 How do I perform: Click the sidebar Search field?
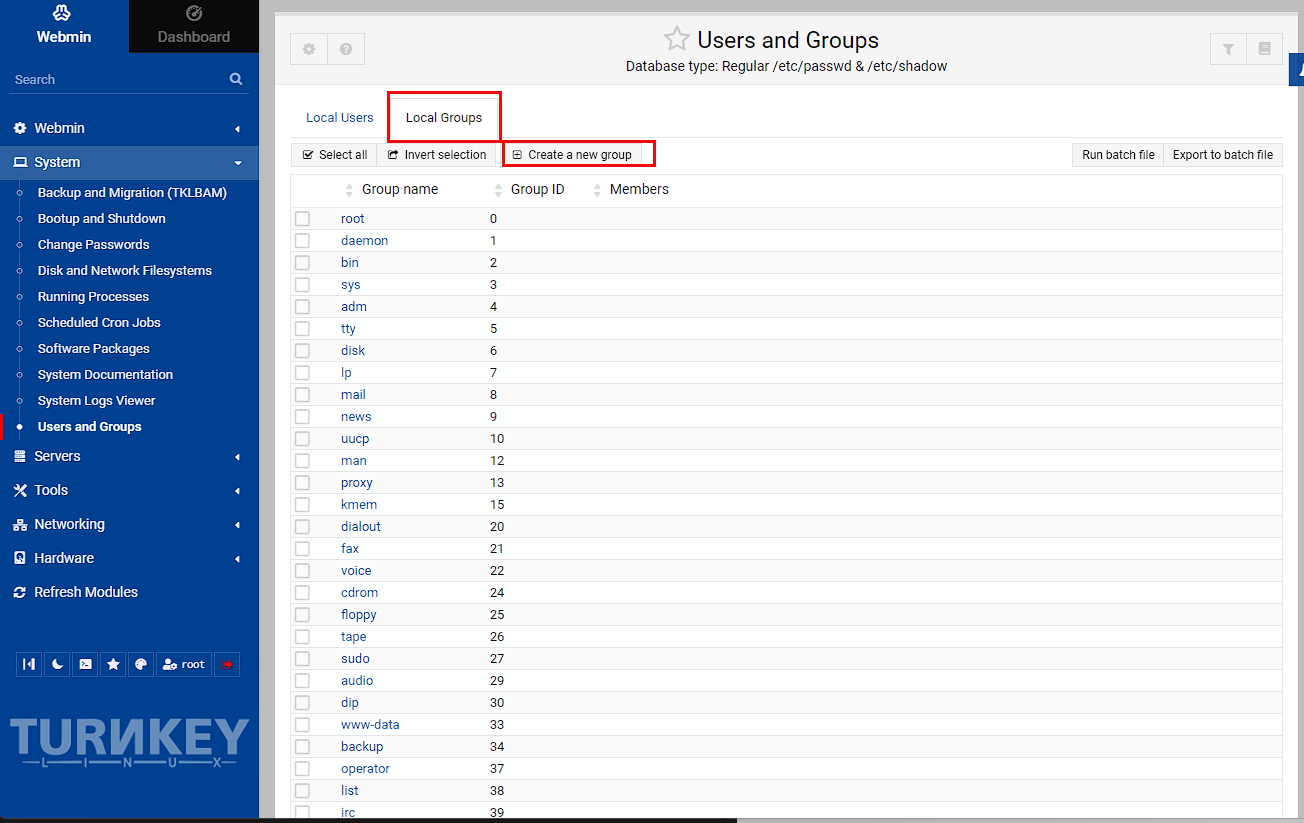pyautogui.click(x=120, y=79)
